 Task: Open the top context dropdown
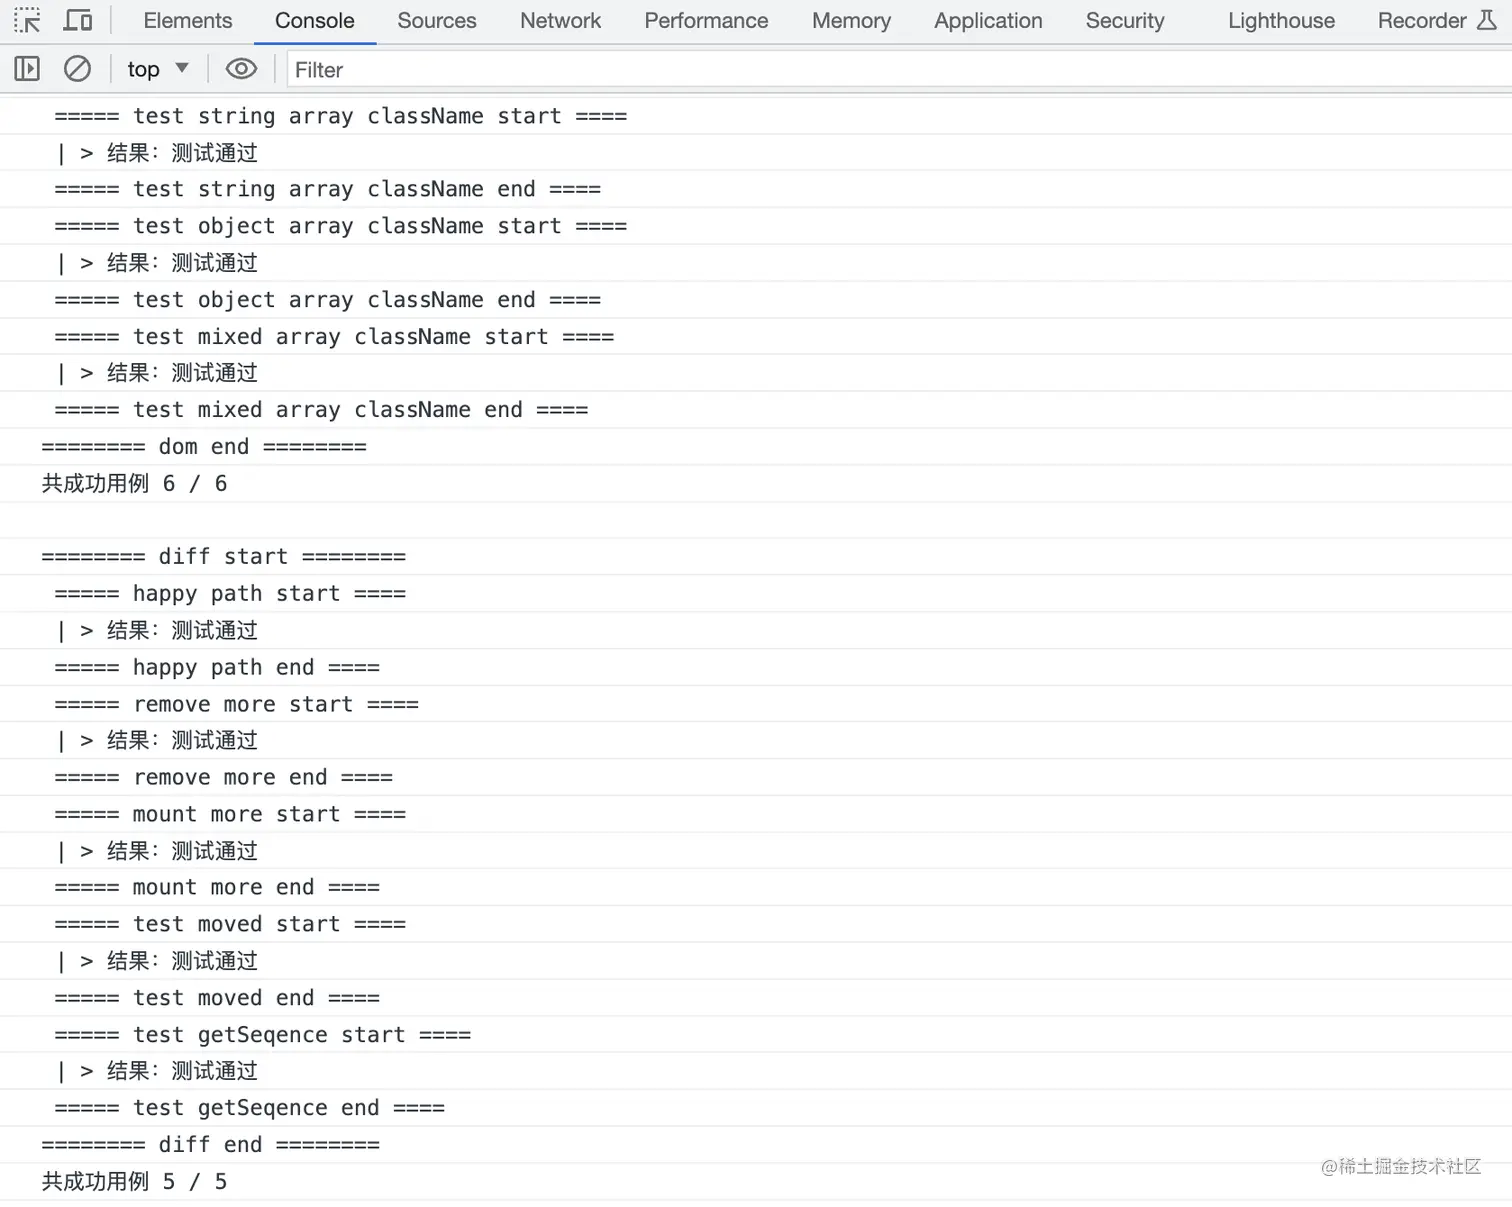(x=158, y=69)
